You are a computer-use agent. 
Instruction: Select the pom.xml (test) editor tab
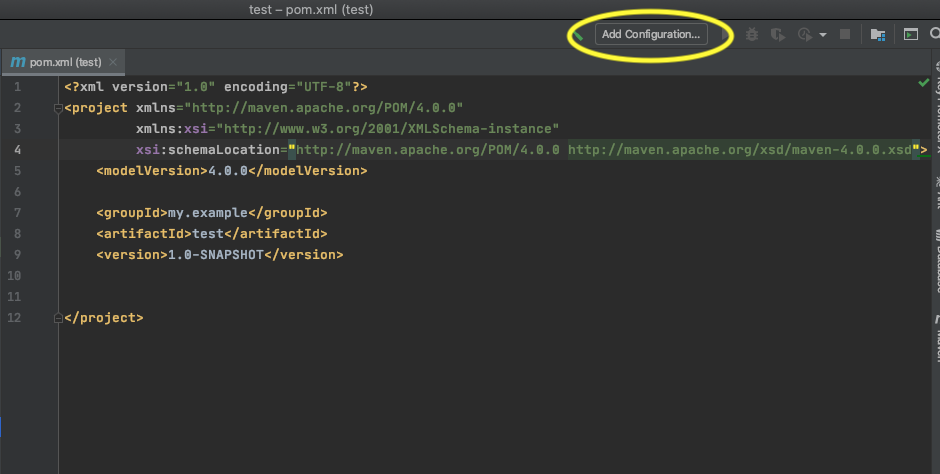[x=63, y=62]
